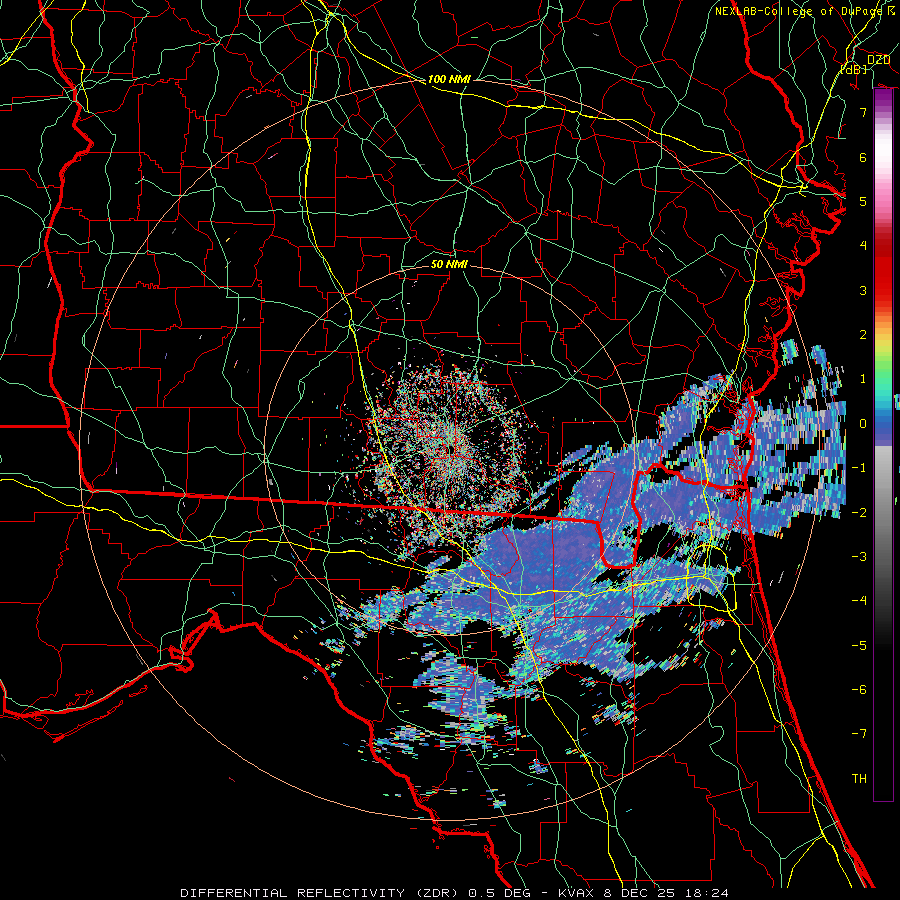Image resolution: width=900 pixels, height=900 pixels.
Task: Click the -3 value on the color scale
Action: pyautogui.click(x=859, y=557)
